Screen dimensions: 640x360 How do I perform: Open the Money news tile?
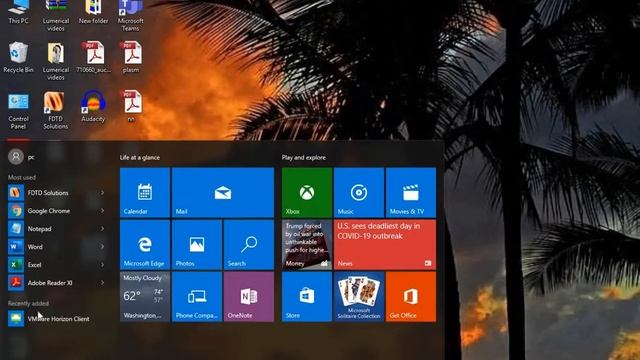[307, 244]
